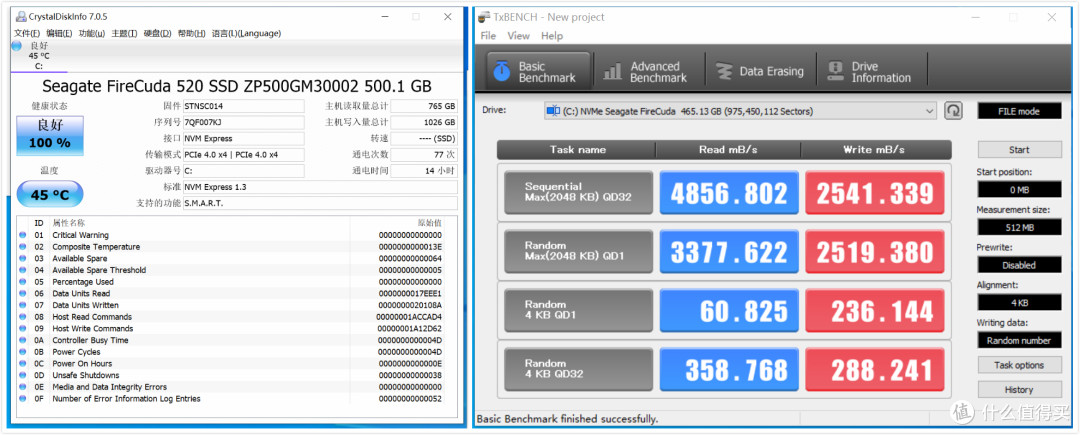
Task: Open the benchmark History
Action: (x=1019, y=390)
